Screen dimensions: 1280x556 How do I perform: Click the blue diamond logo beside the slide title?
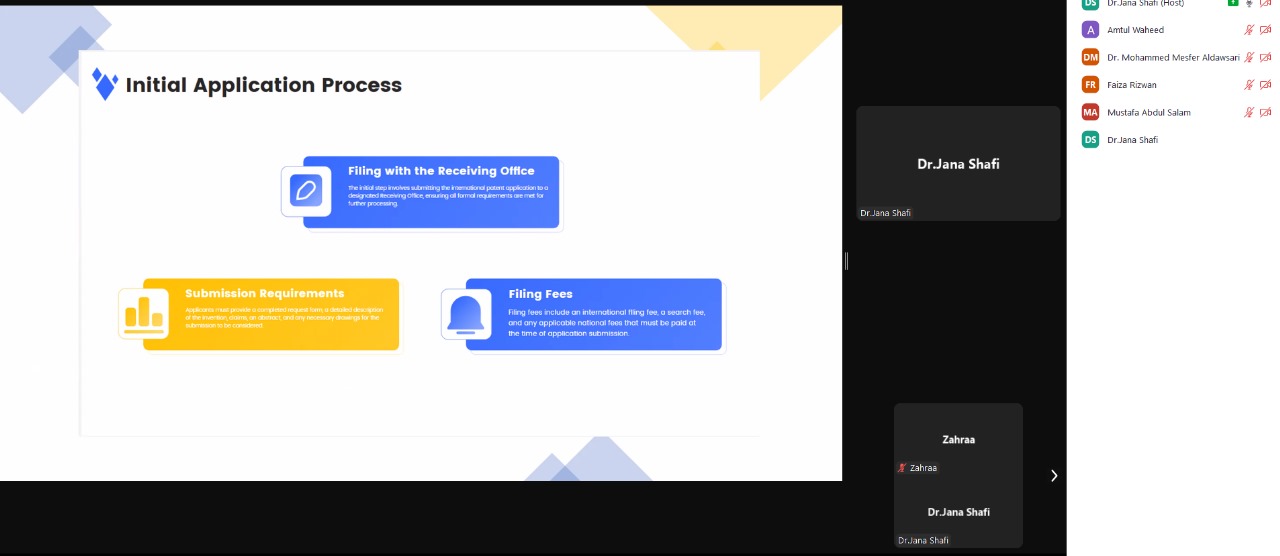(104, 84)
